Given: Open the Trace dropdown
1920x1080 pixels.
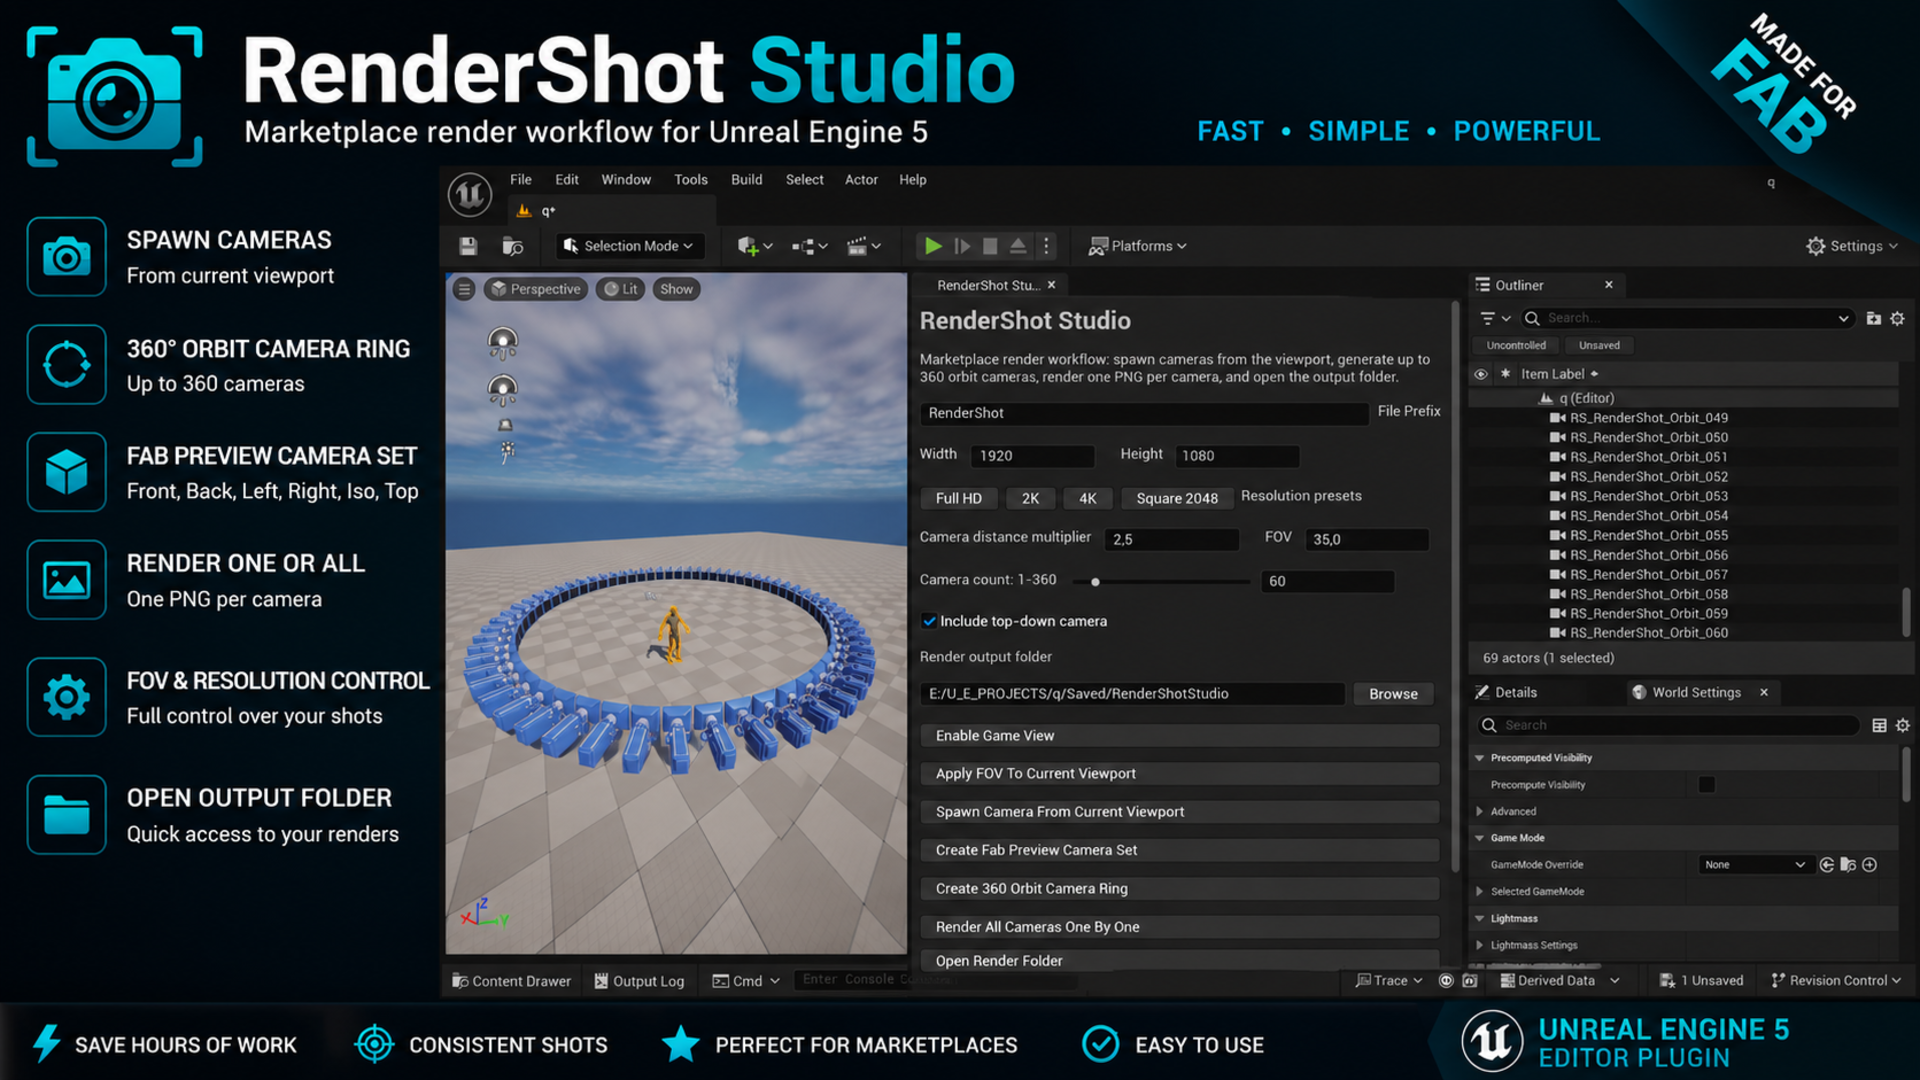Looking at the screenshot, I should (1389, 981).
